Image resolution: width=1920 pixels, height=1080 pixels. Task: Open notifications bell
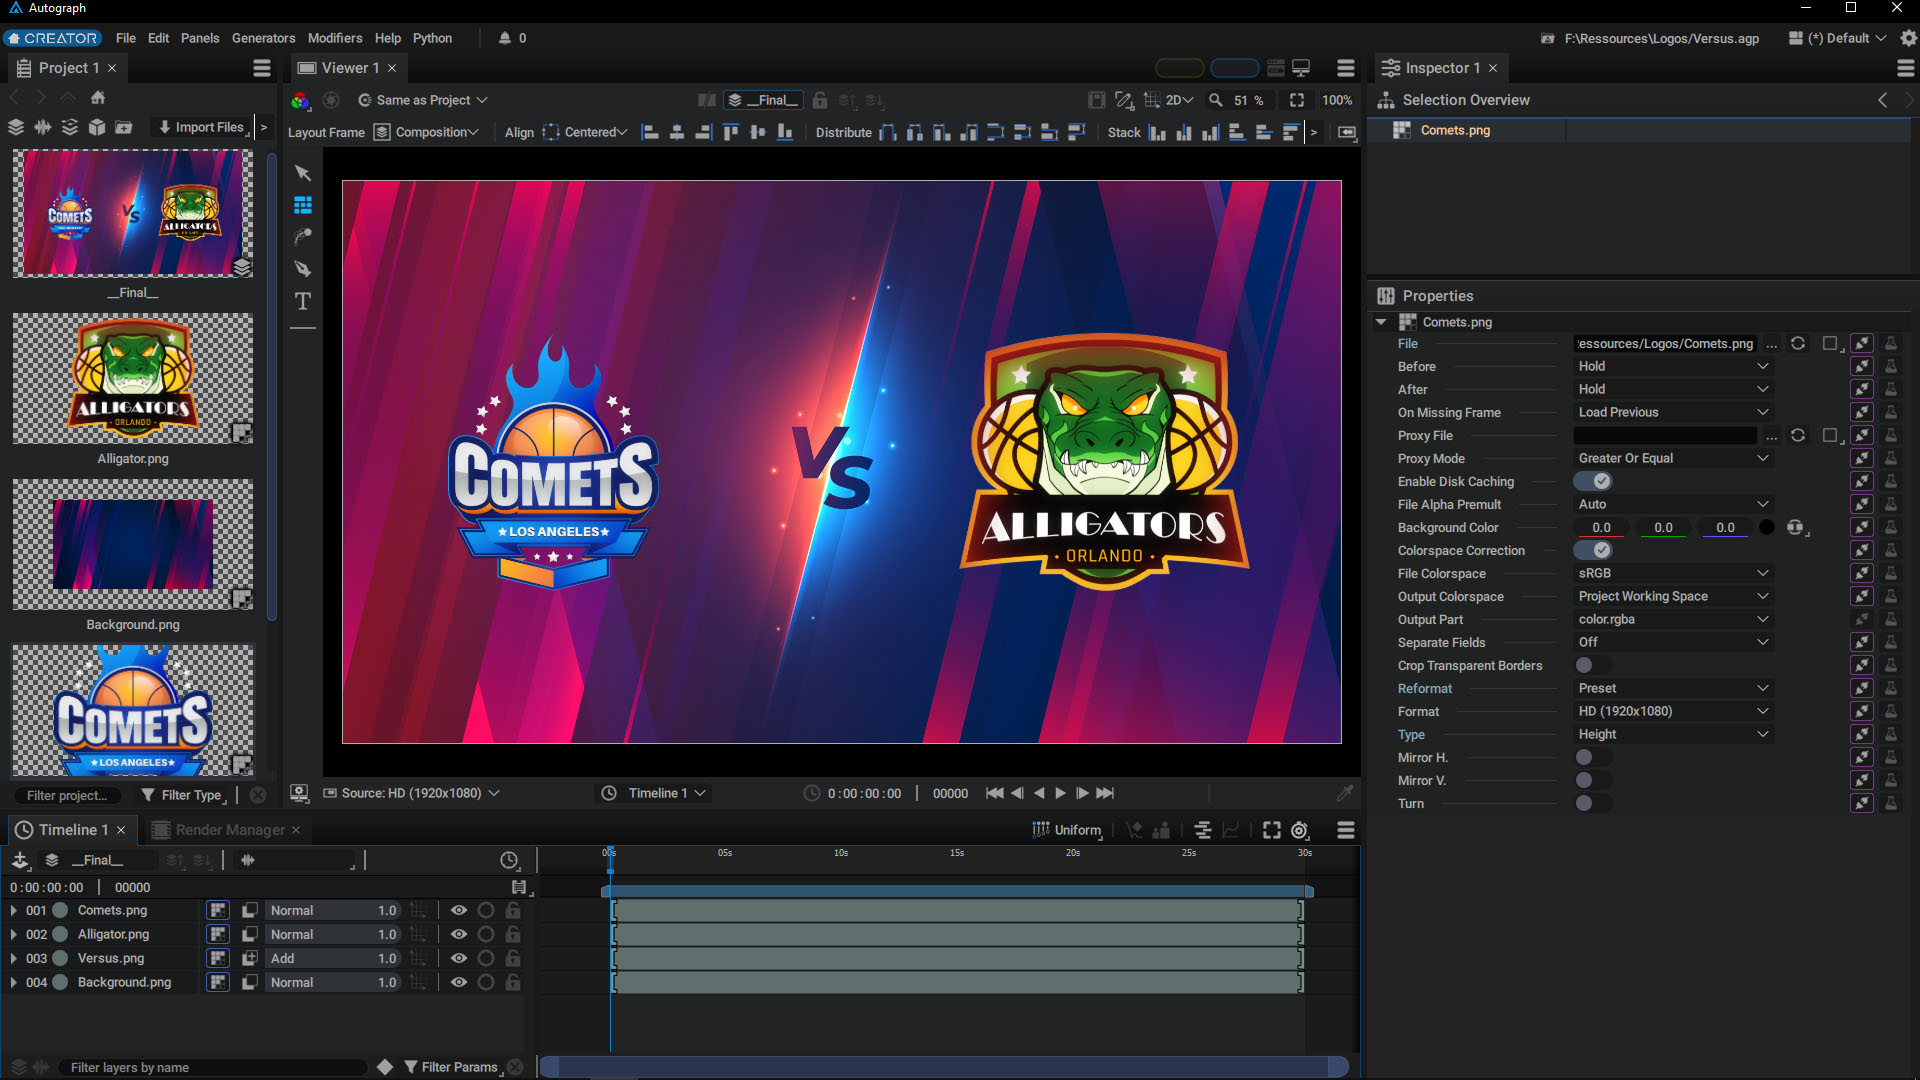[x=505, y=38]
